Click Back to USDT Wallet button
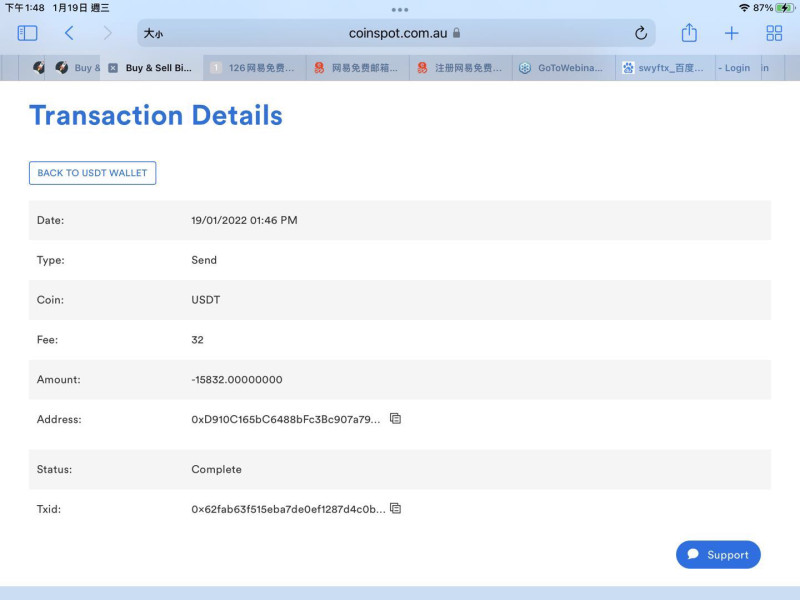The height and width of the screenshot is (600, 800). pos(92,173)
